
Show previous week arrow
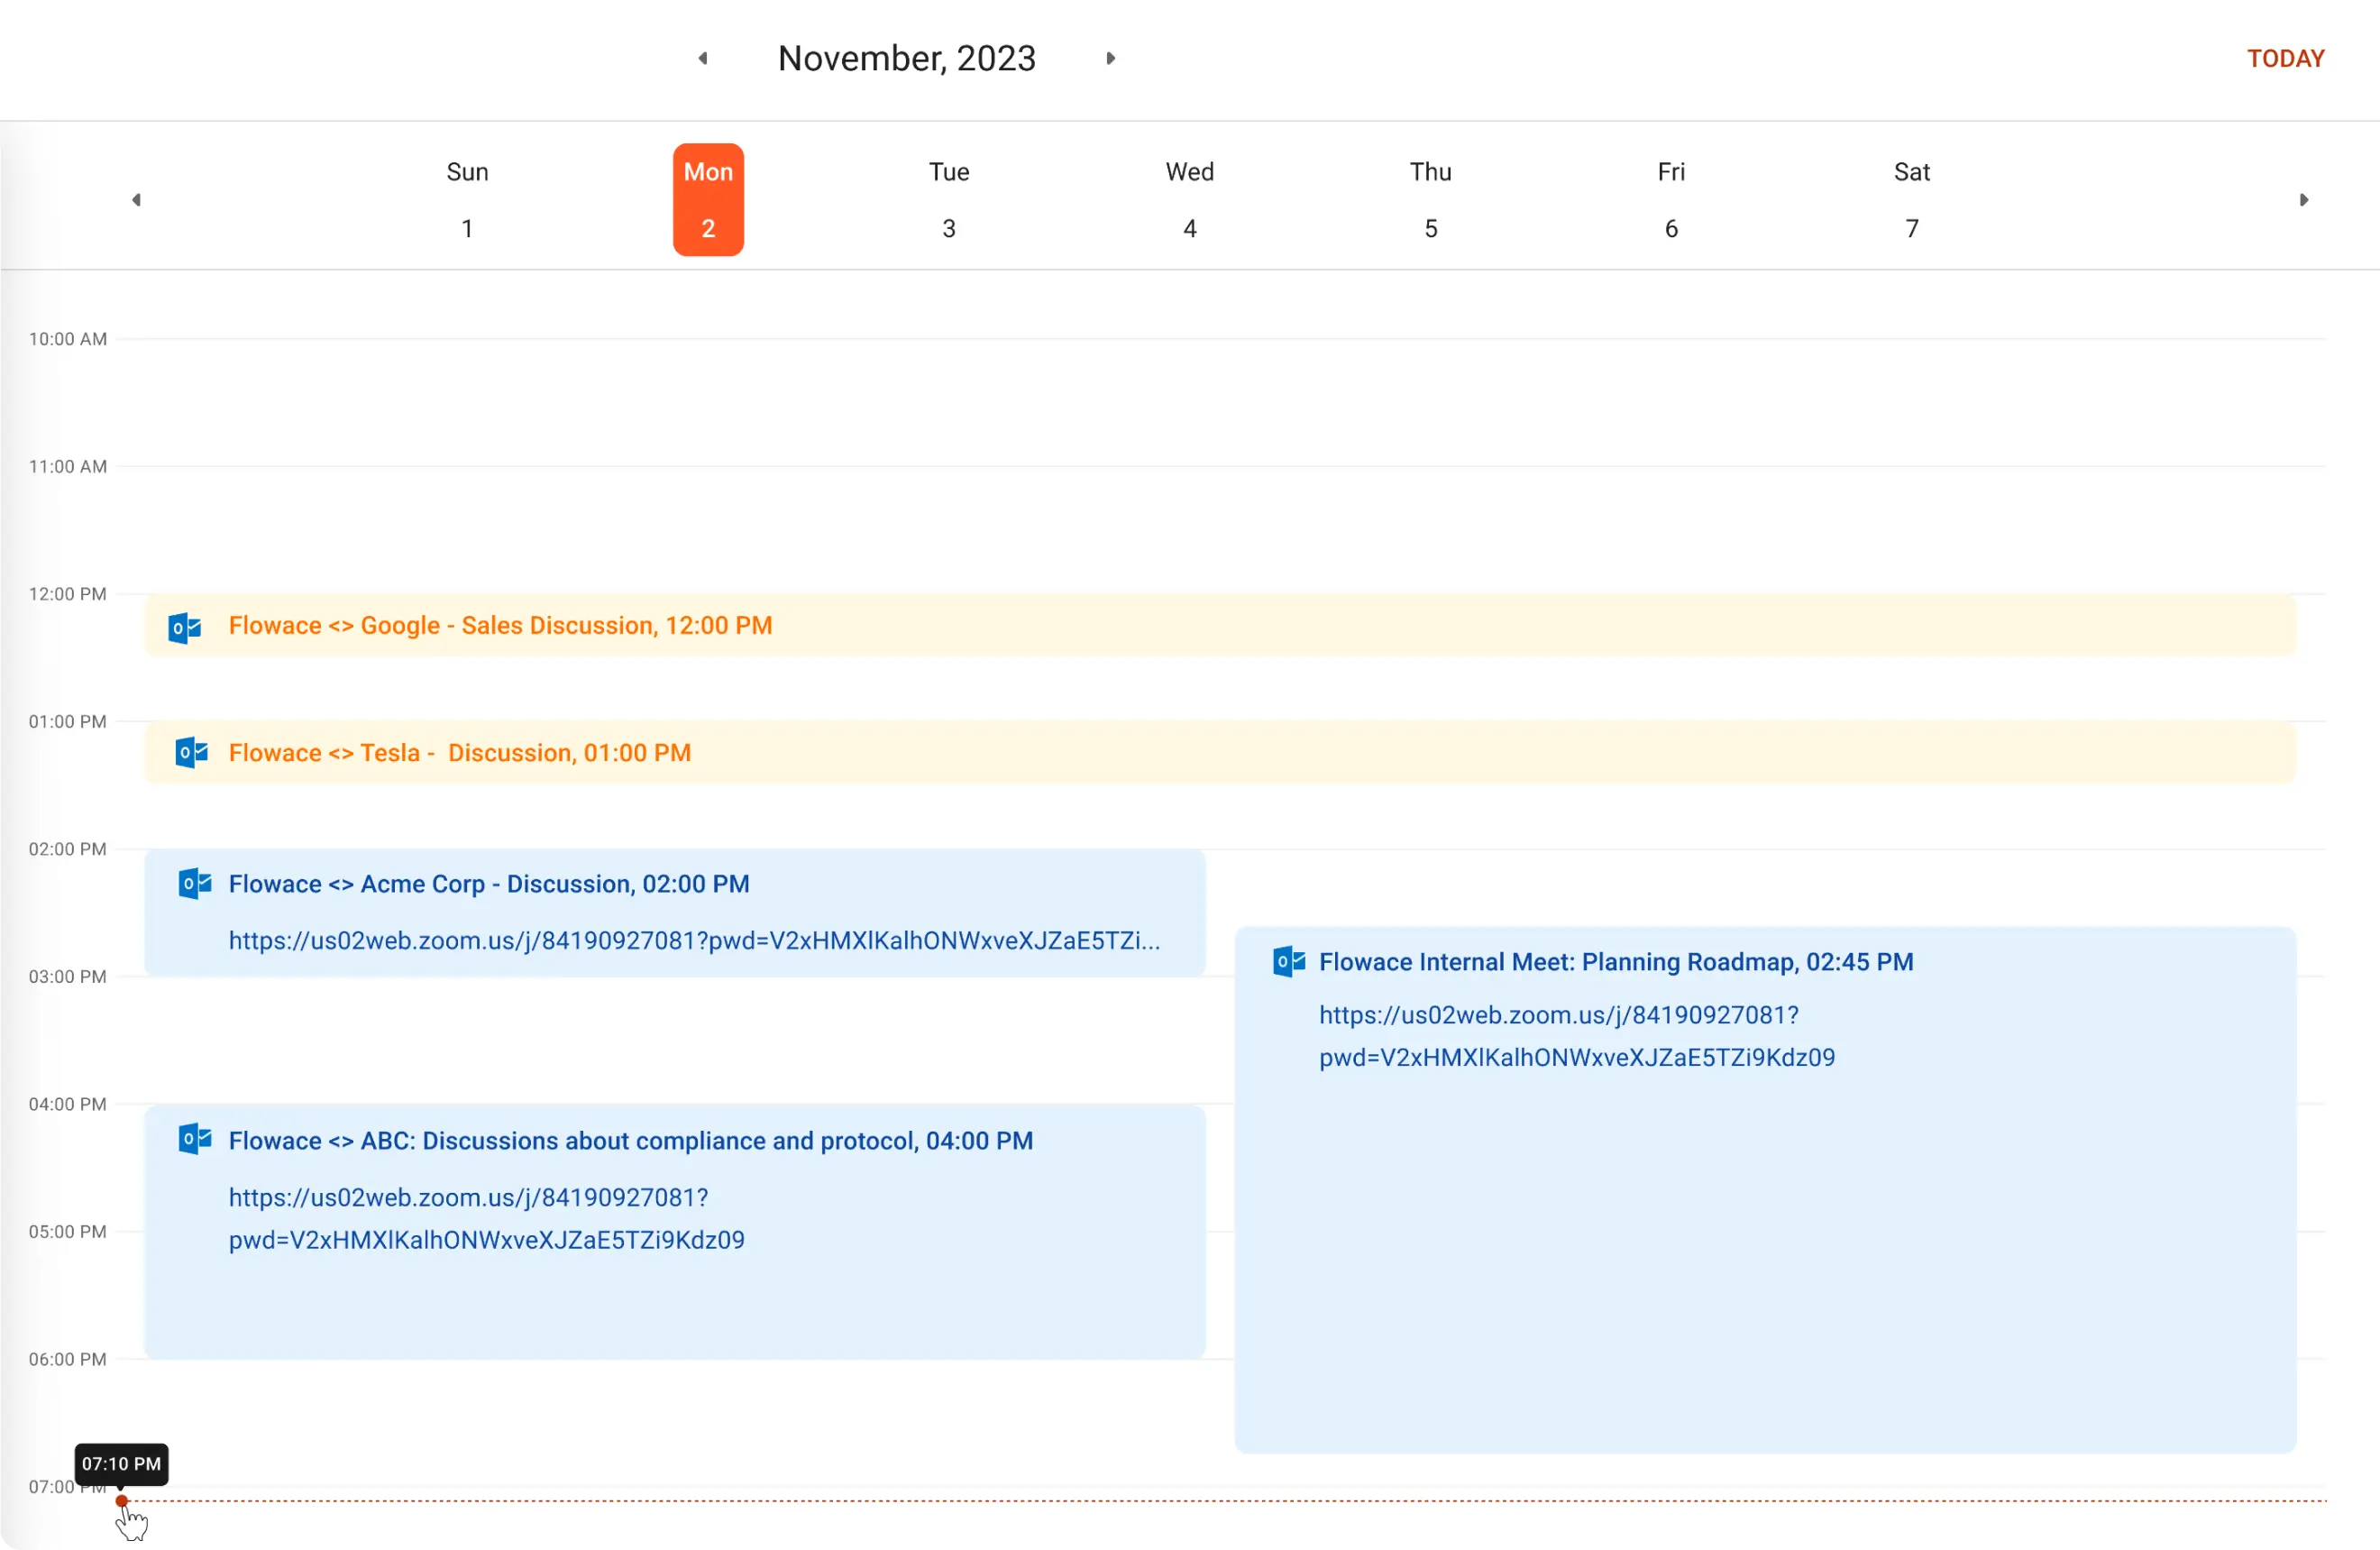pyautogui.click(x=136, y=200)
